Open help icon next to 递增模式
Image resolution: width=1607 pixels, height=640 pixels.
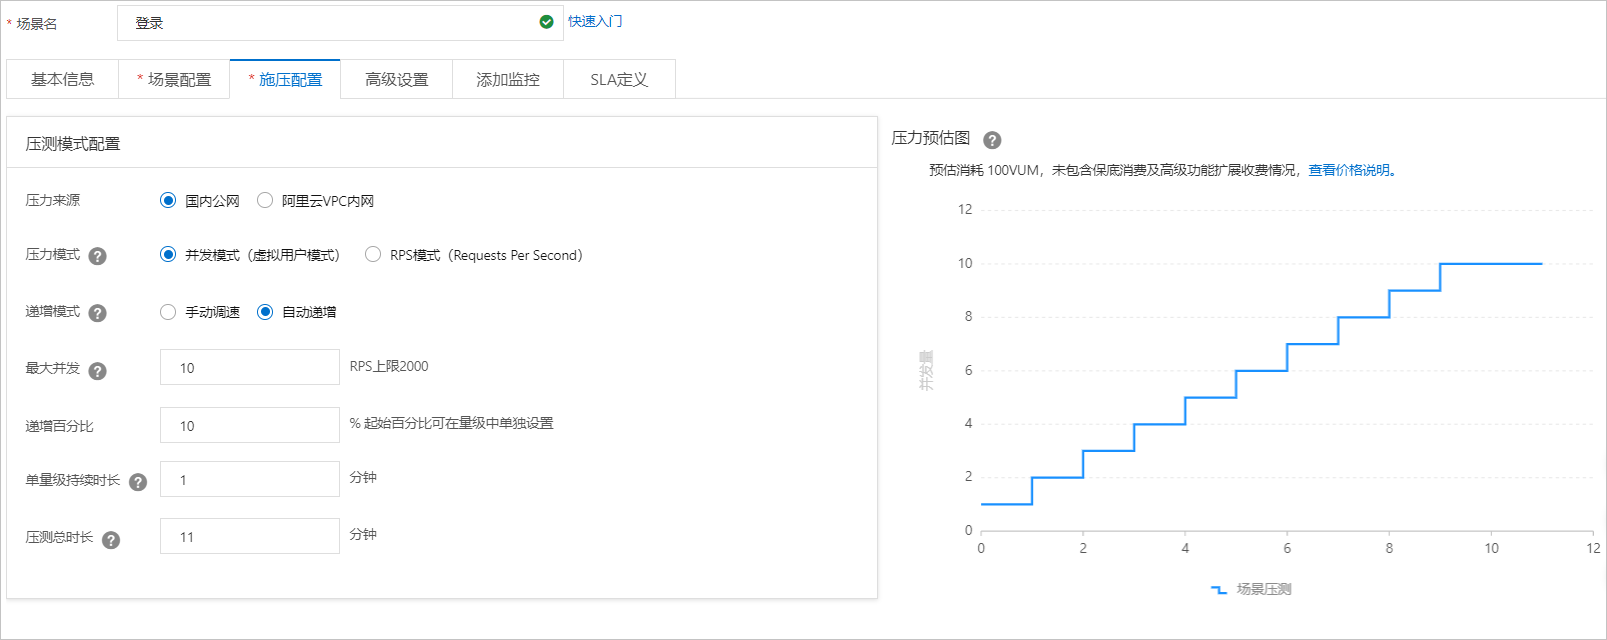[97, 313]
